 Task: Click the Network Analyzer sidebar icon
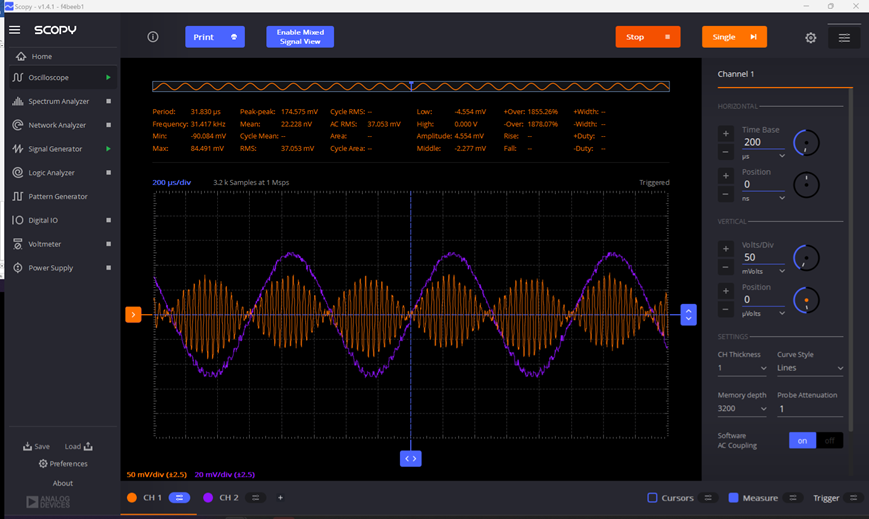coord(18,125)
